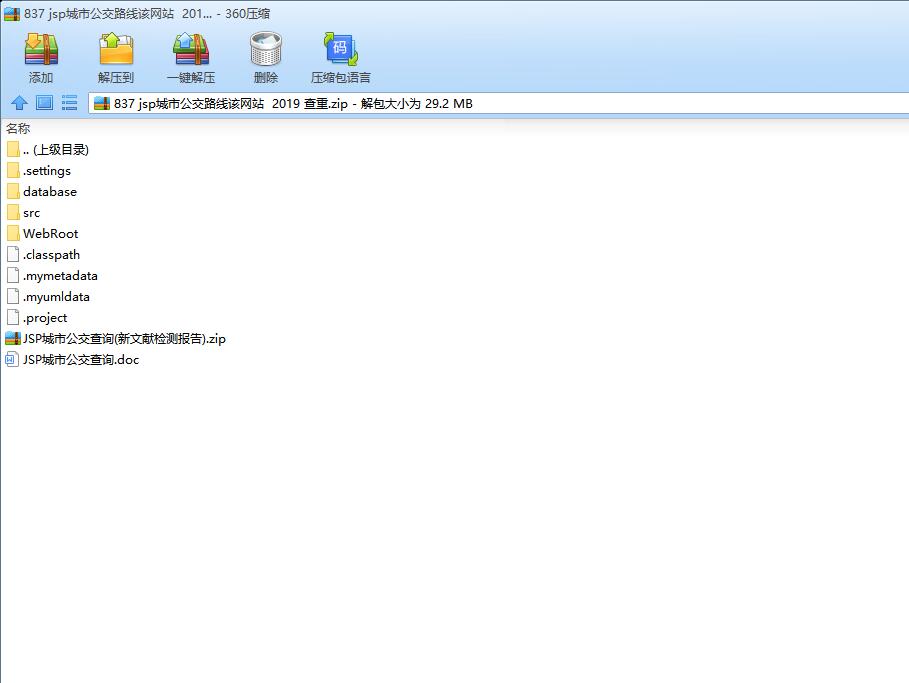Screen dimensions: 909x683
Task: Select the '.. (上级目录)' row text
Action: tap(56, 150)
